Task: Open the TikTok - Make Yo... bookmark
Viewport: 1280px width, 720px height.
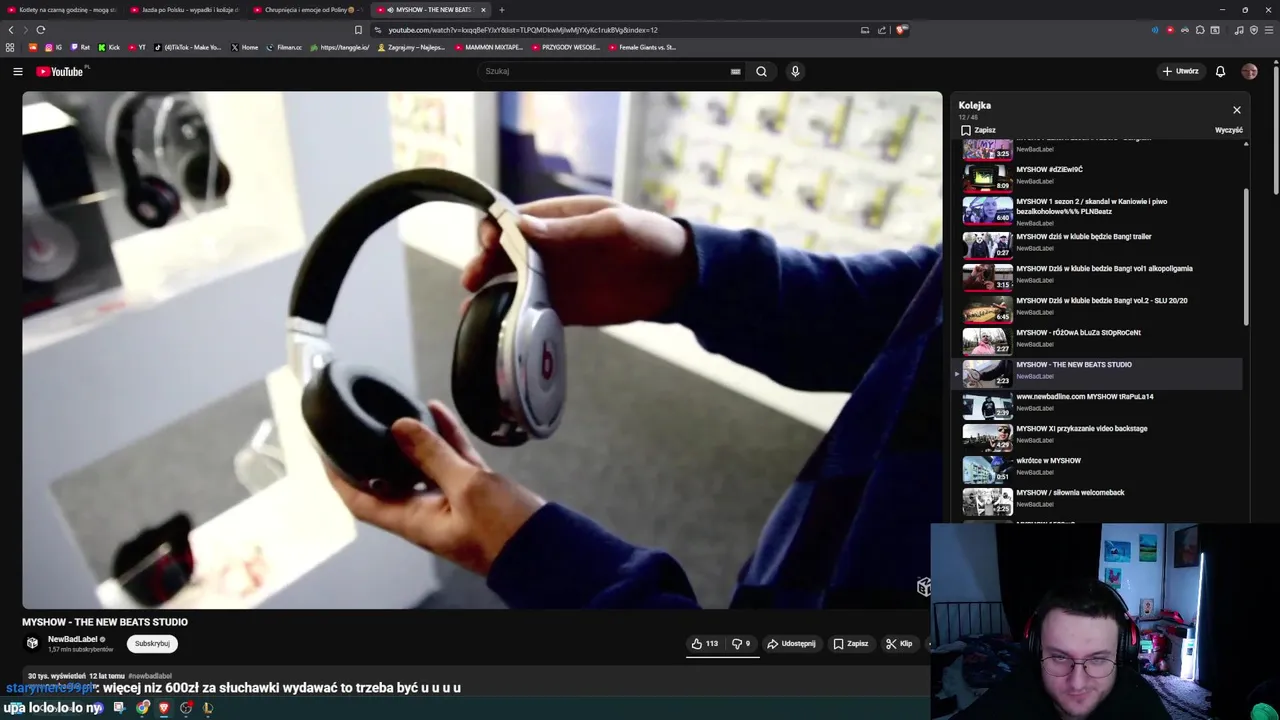Action: [188, 47]
